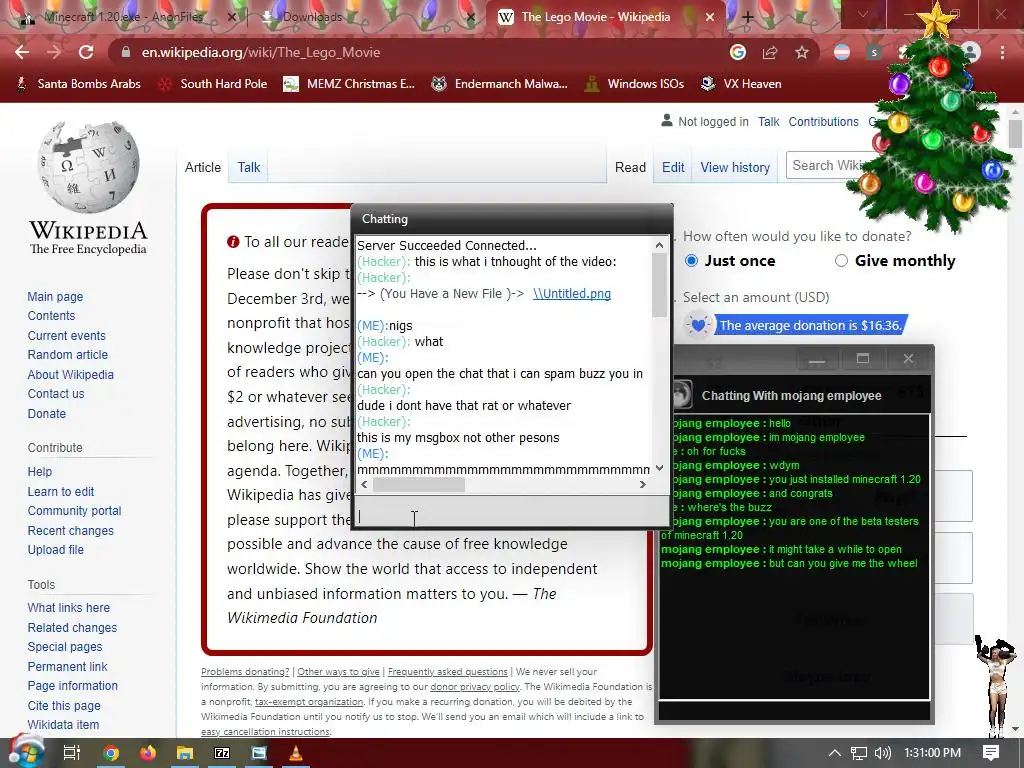Launch Chrome from the taskbar

click(111, 753)
